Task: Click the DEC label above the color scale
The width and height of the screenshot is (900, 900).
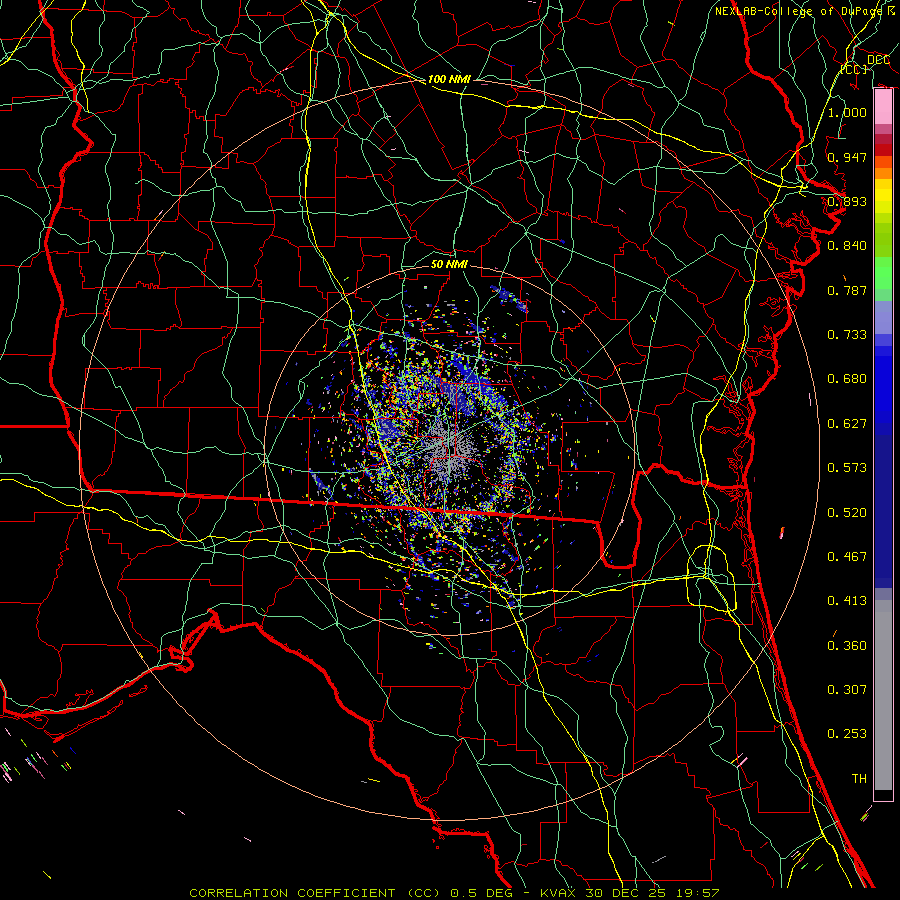Action: click(x=879, y=60)
